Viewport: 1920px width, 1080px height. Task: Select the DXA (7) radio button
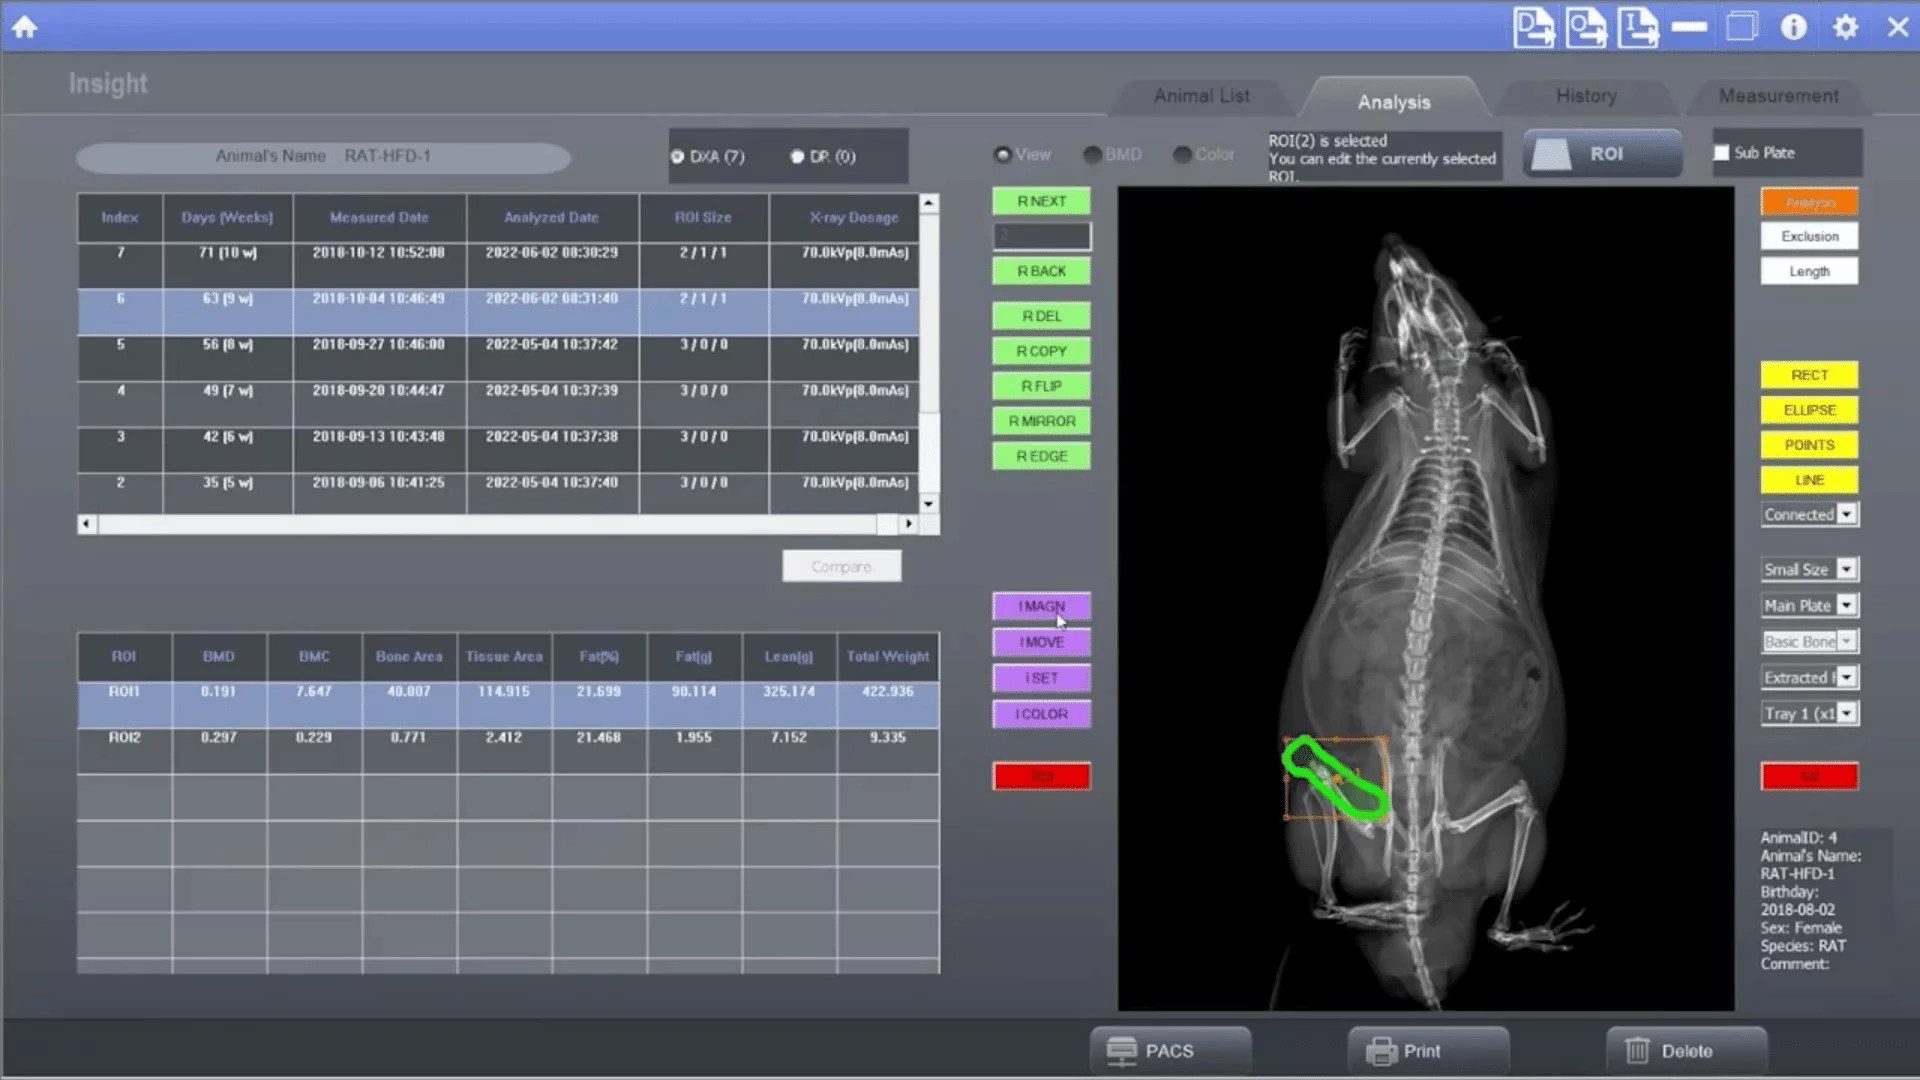(678, 157)
